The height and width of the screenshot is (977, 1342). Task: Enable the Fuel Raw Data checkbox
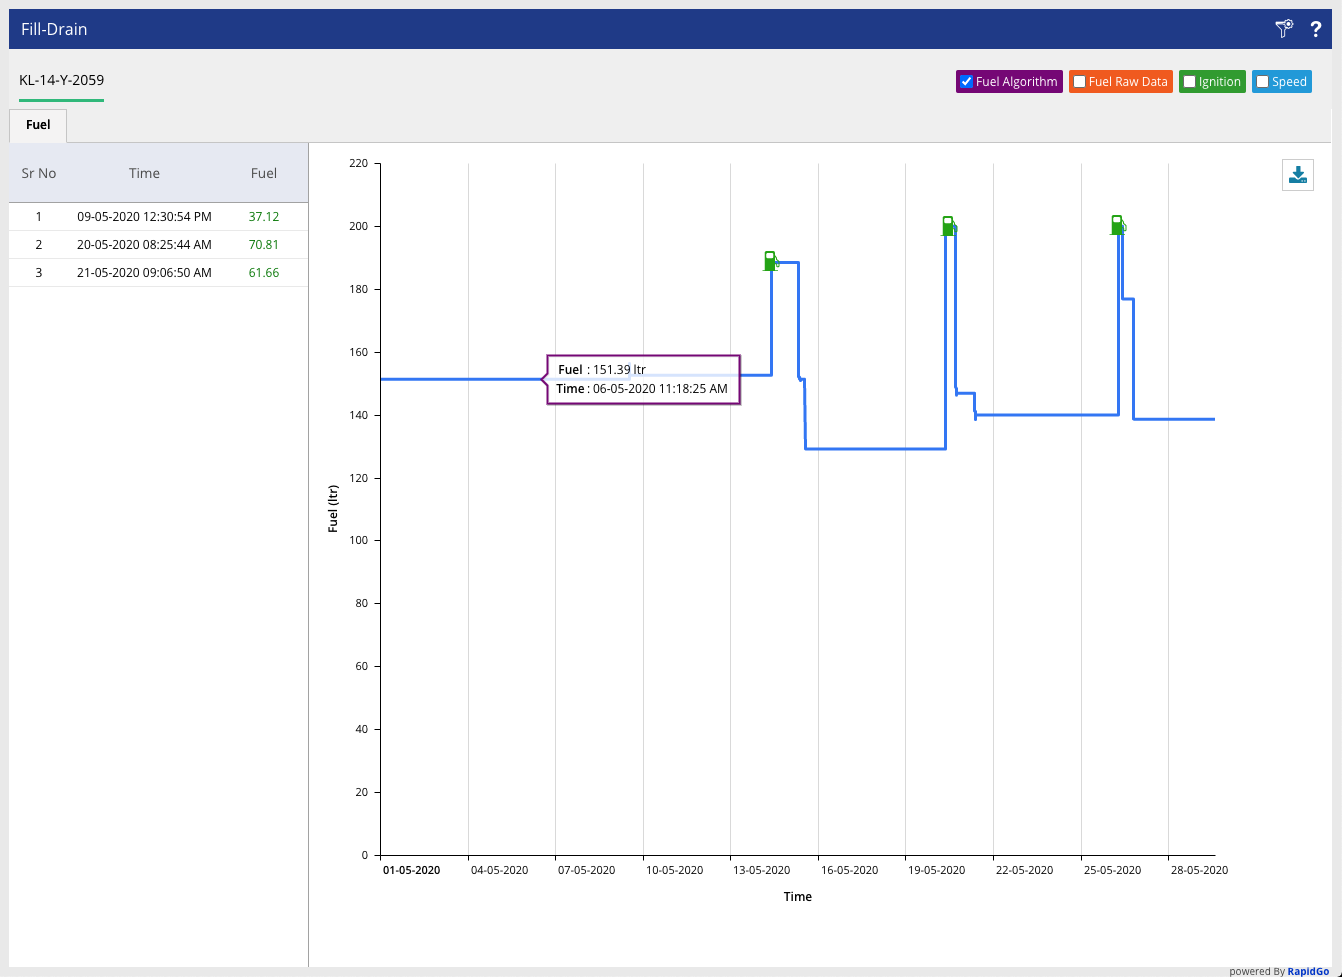pyautogui.click(x=1078, y=81)
